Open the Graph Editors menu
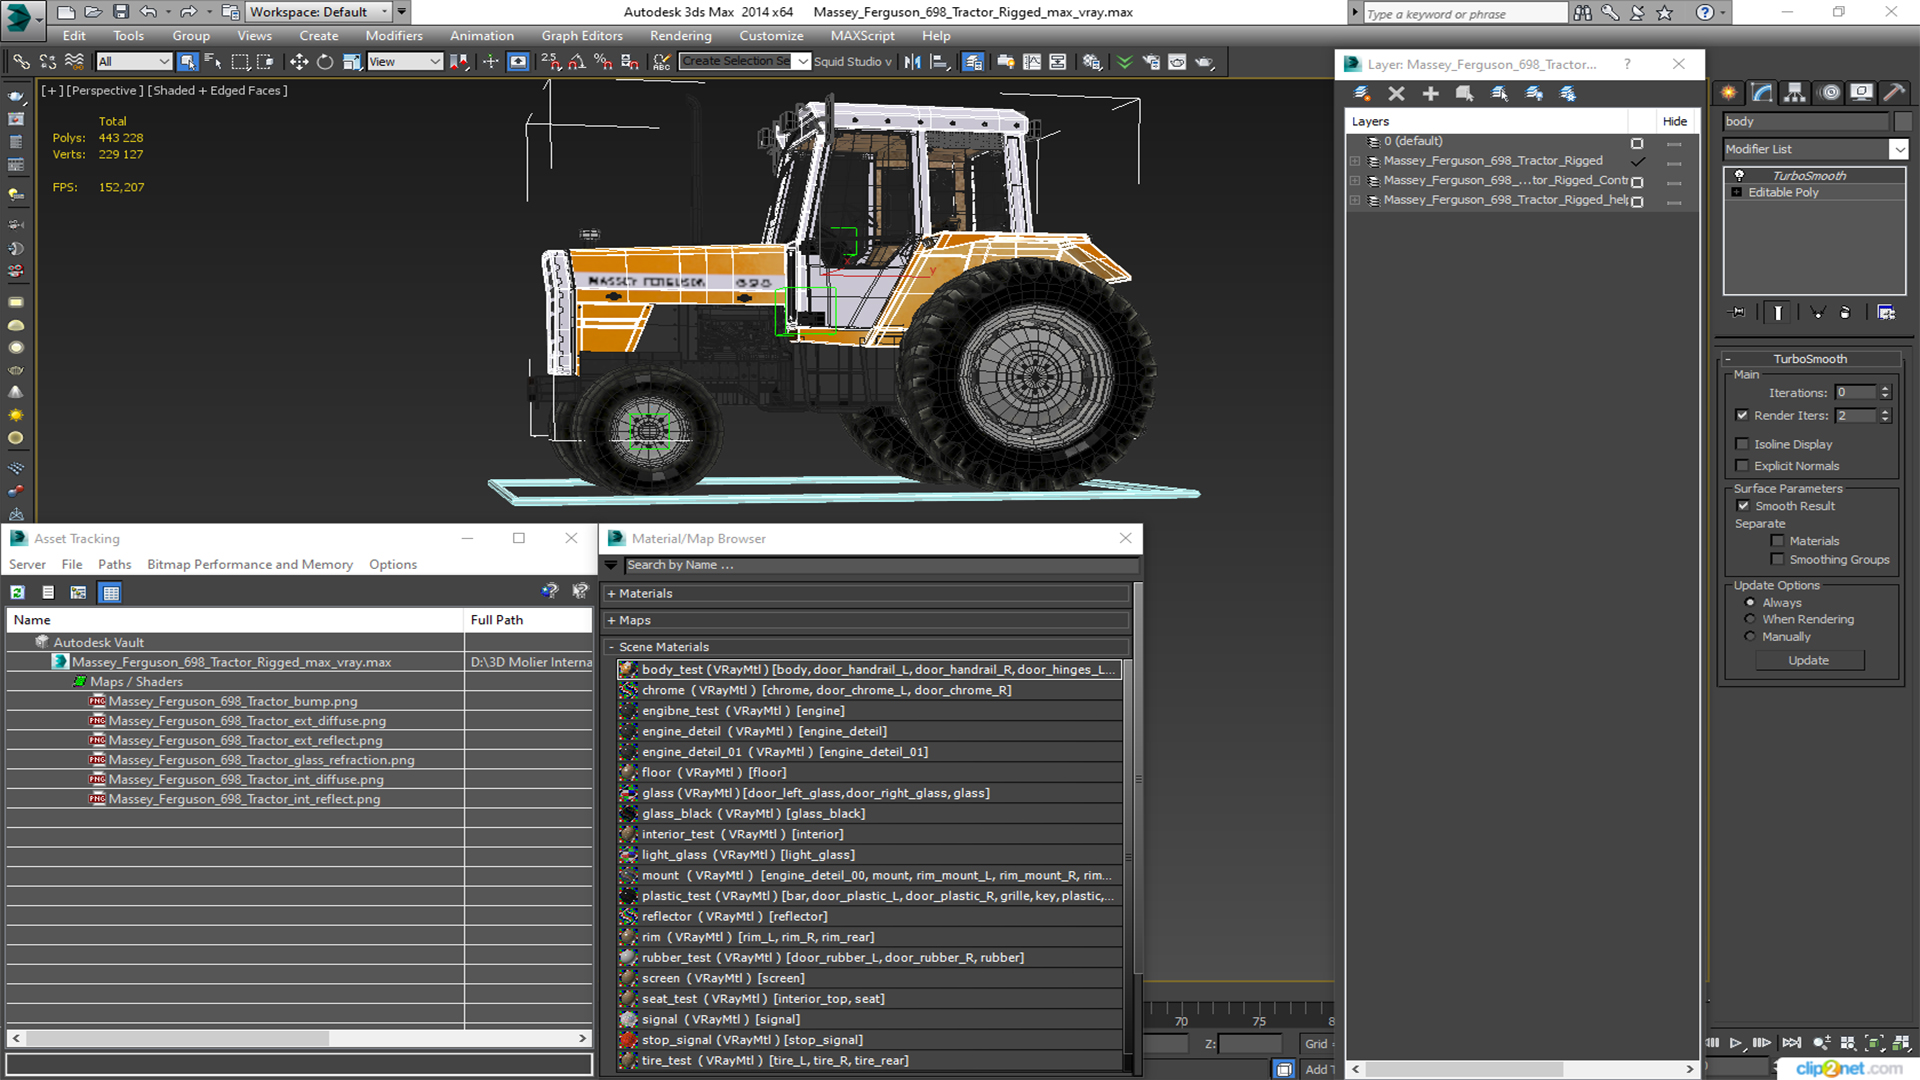This screenshot has width=1920, height=1080. click(582, 36)
